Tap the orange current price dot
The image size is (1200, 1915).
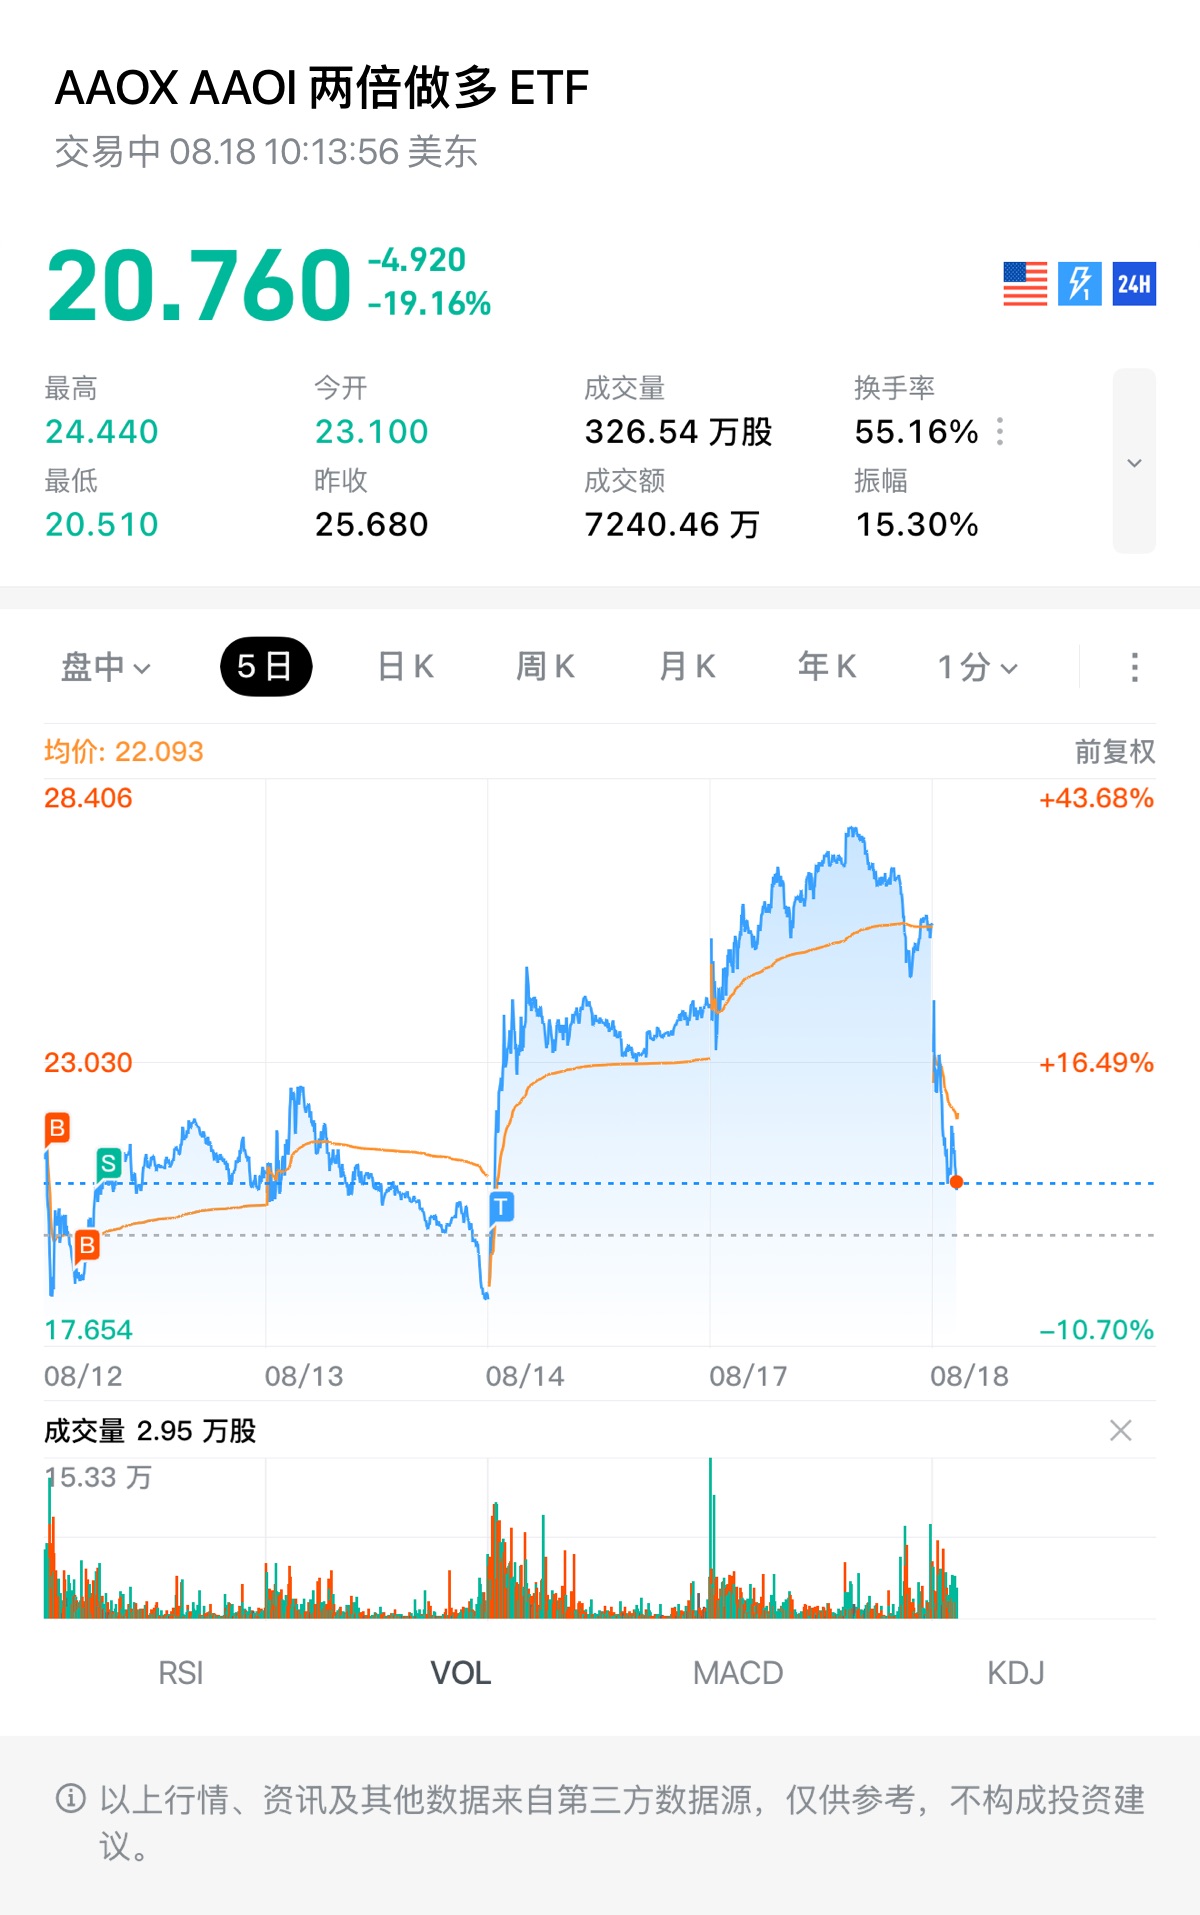[956, 1182]
